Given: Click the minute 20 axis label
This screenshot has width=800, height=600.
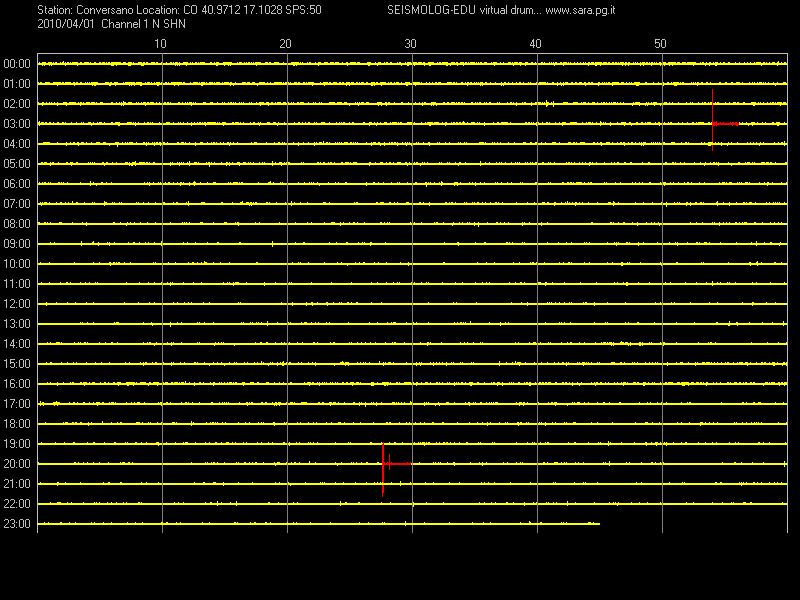Looking at the screenshot, I should click(x=285, y=44).
